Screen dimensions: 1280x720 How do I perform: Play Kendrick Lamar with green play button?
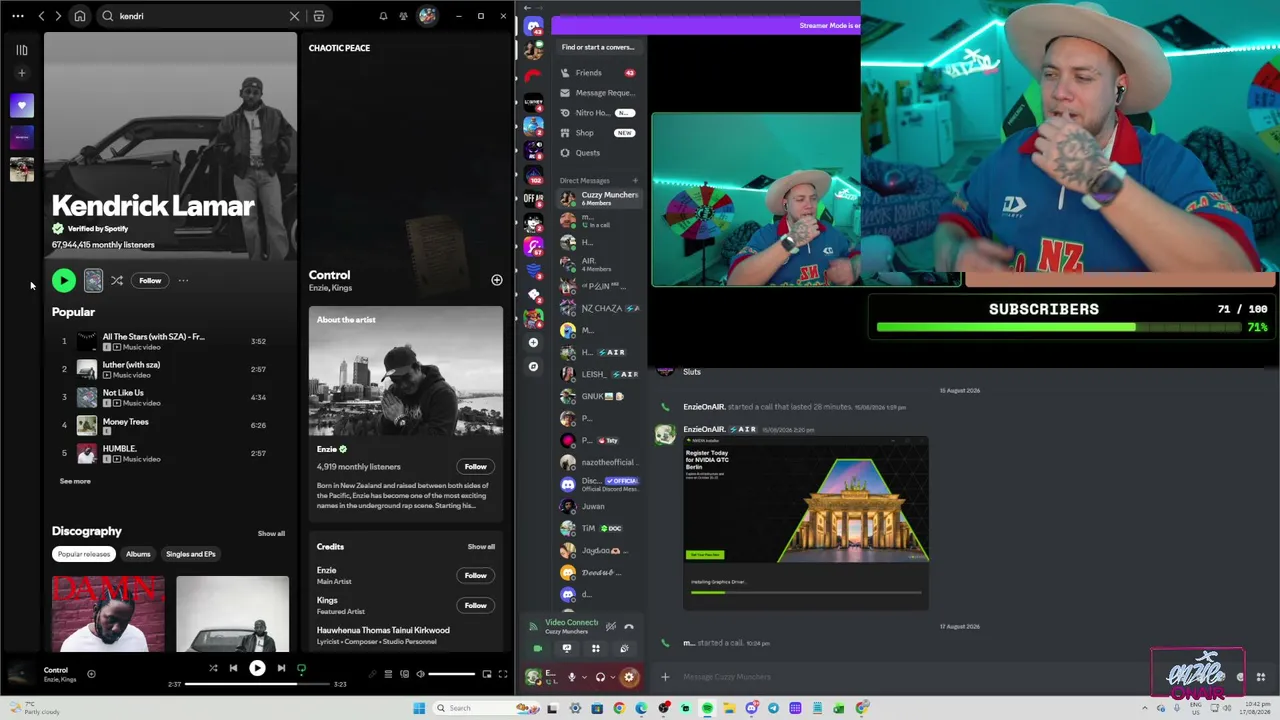tap(63, 281)
